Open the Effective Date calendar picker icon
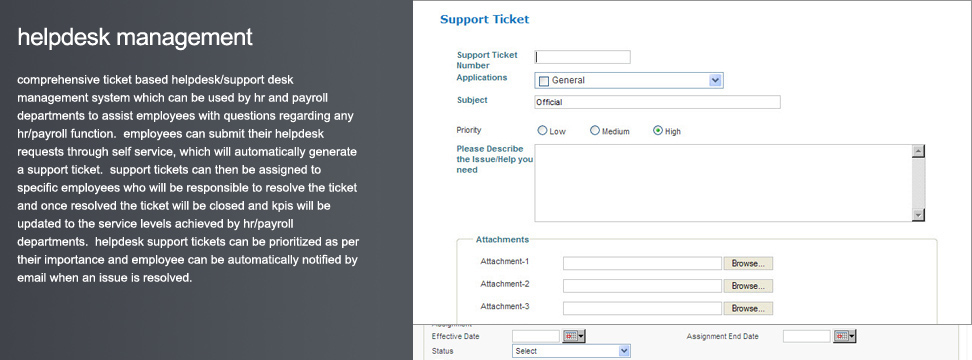 click(573, 336)
